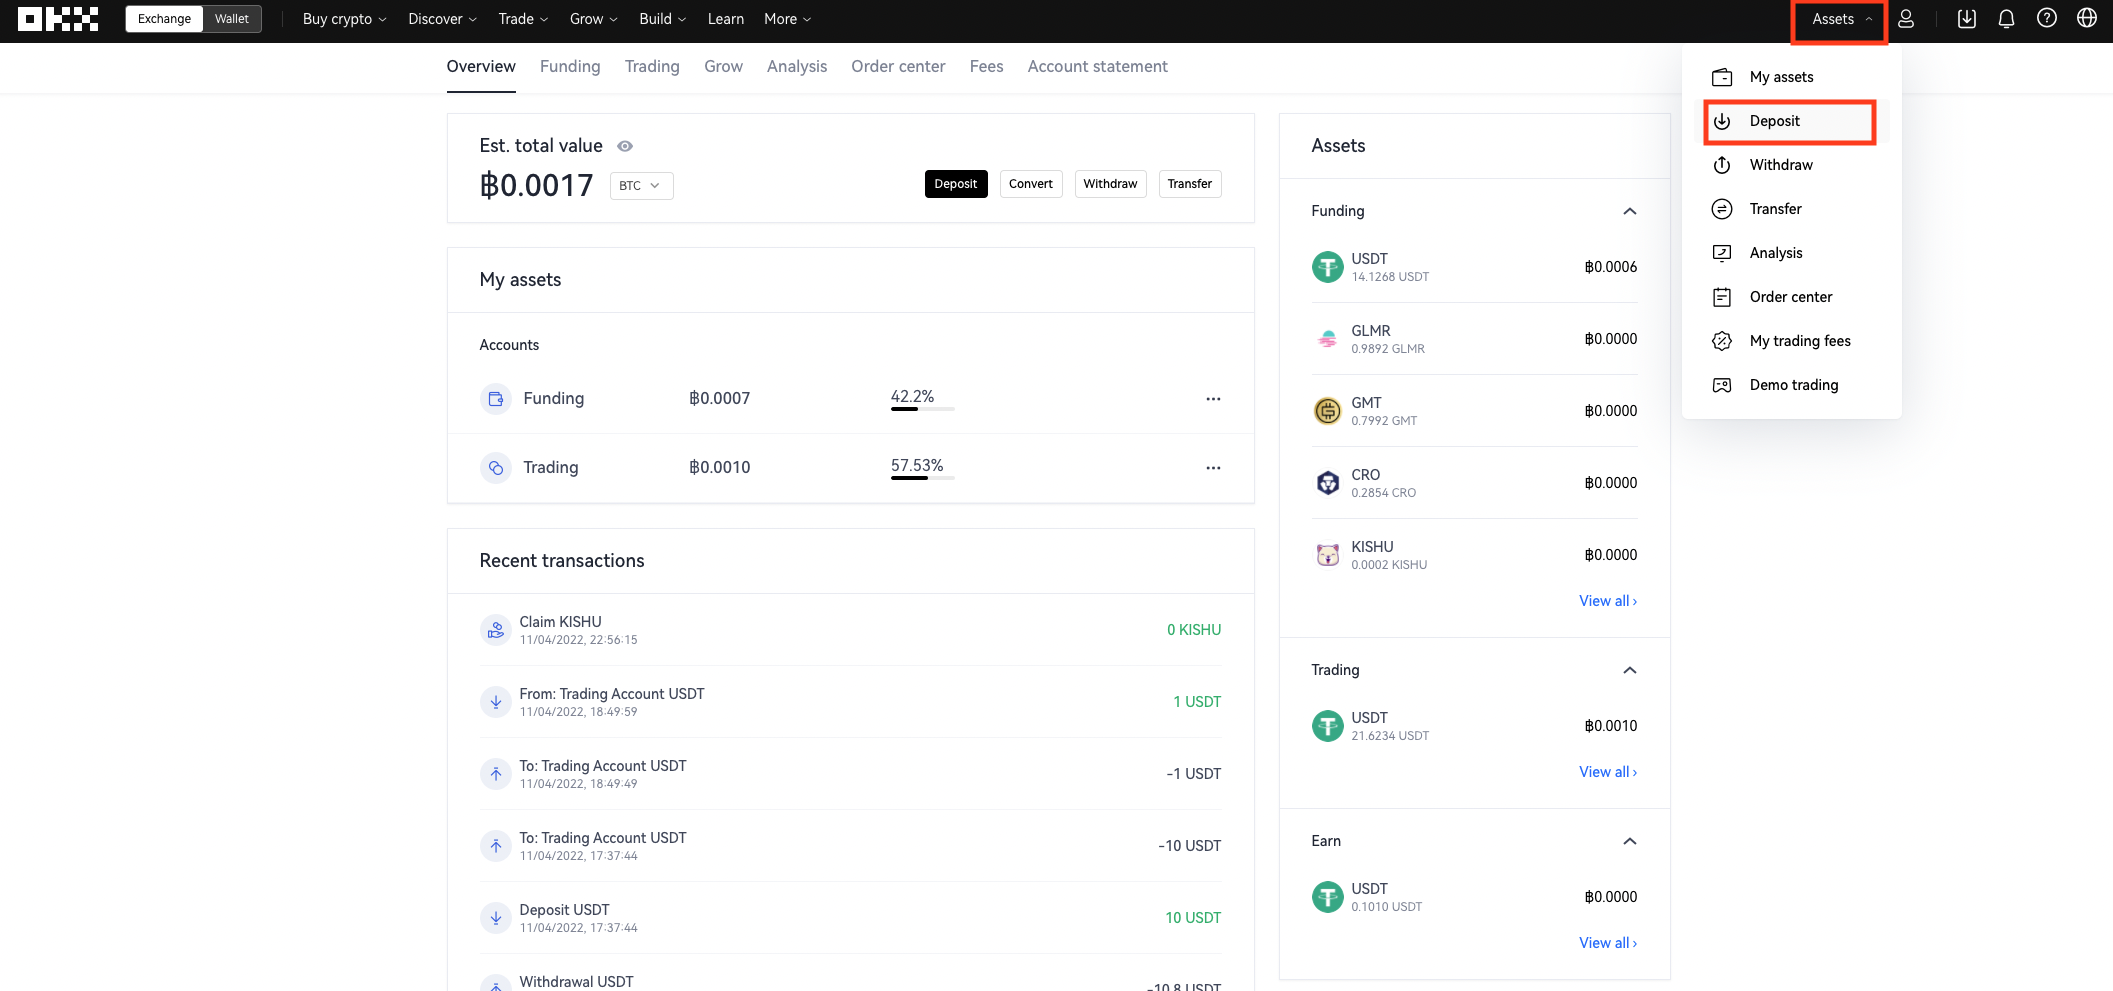Click the 'From: Trading Account USDT' row
The image size is (2113, 991).
point(850,702)
